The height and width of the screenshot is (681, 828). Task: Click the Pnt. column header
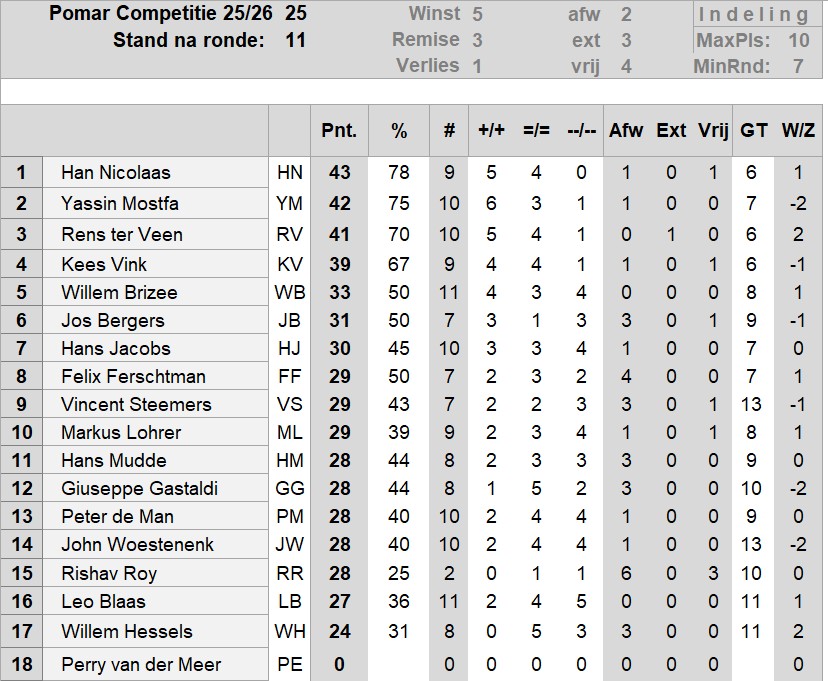(x=339, y=130)
